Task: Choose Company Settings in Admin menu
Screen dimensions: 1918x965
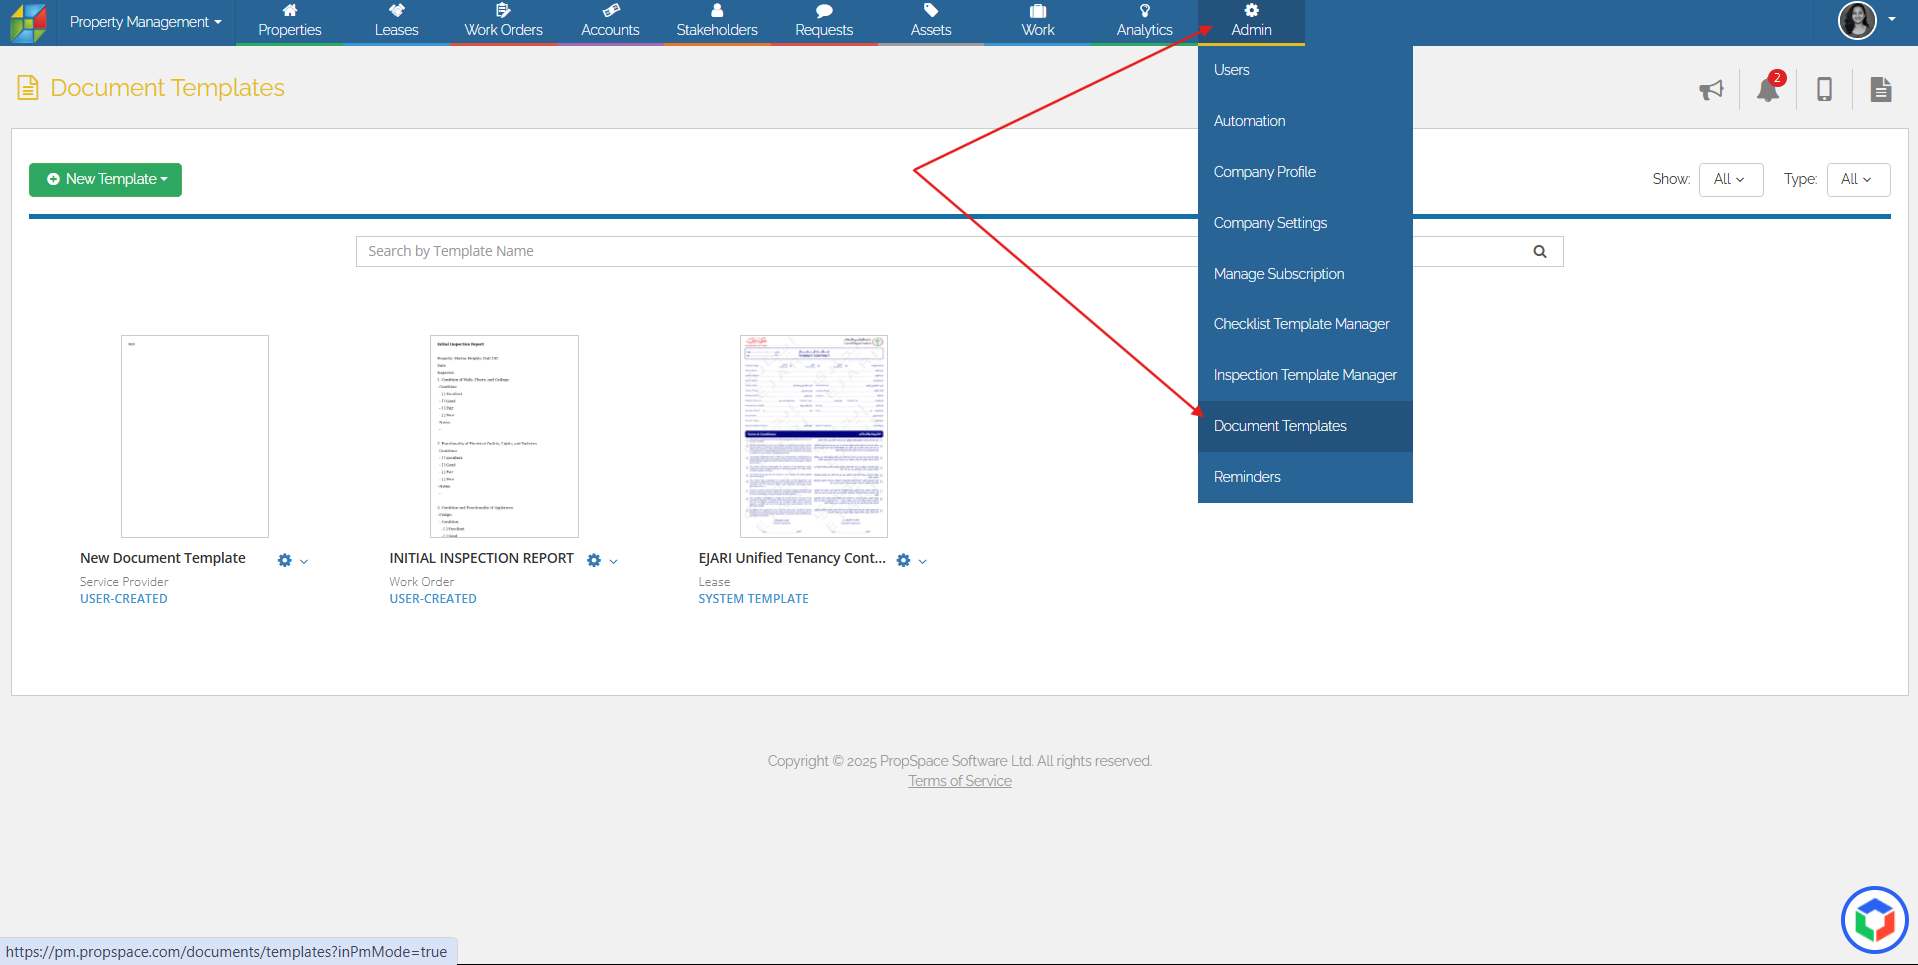Action: point(1270,223)
